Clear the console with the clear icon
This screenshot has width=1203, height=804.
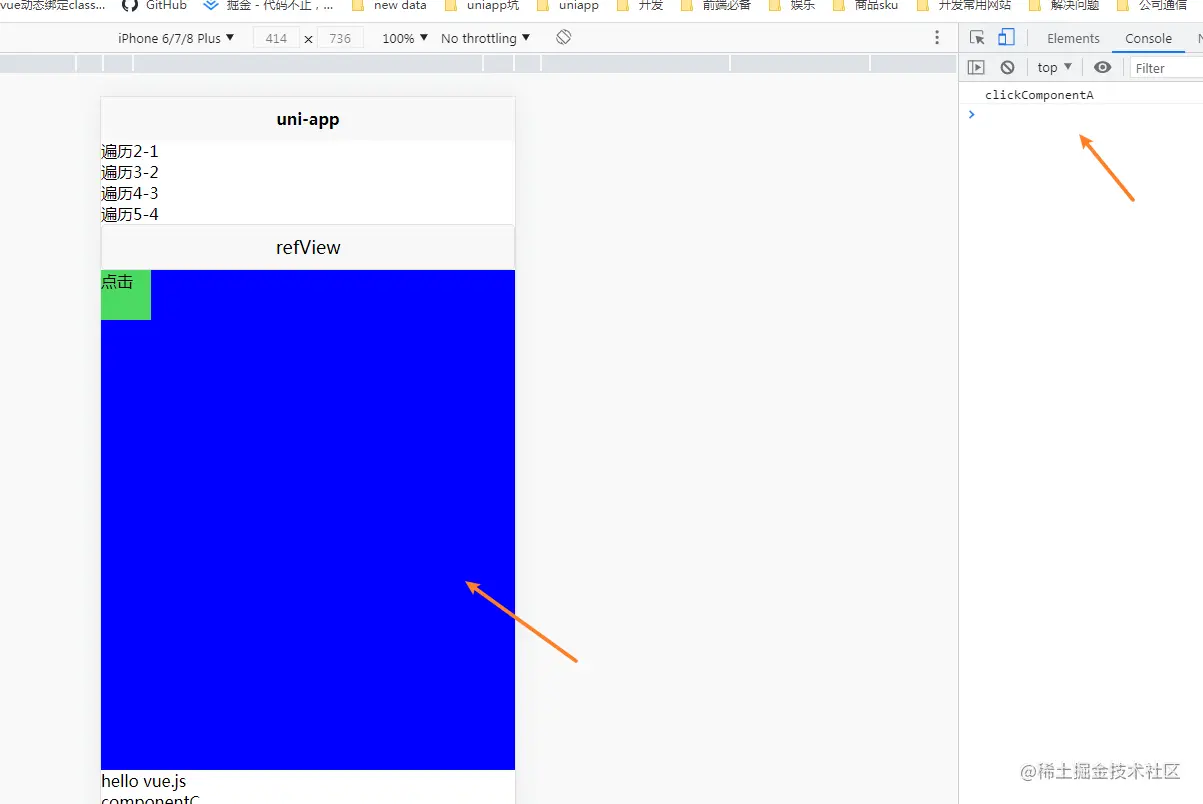click(x=1007, y=67)
